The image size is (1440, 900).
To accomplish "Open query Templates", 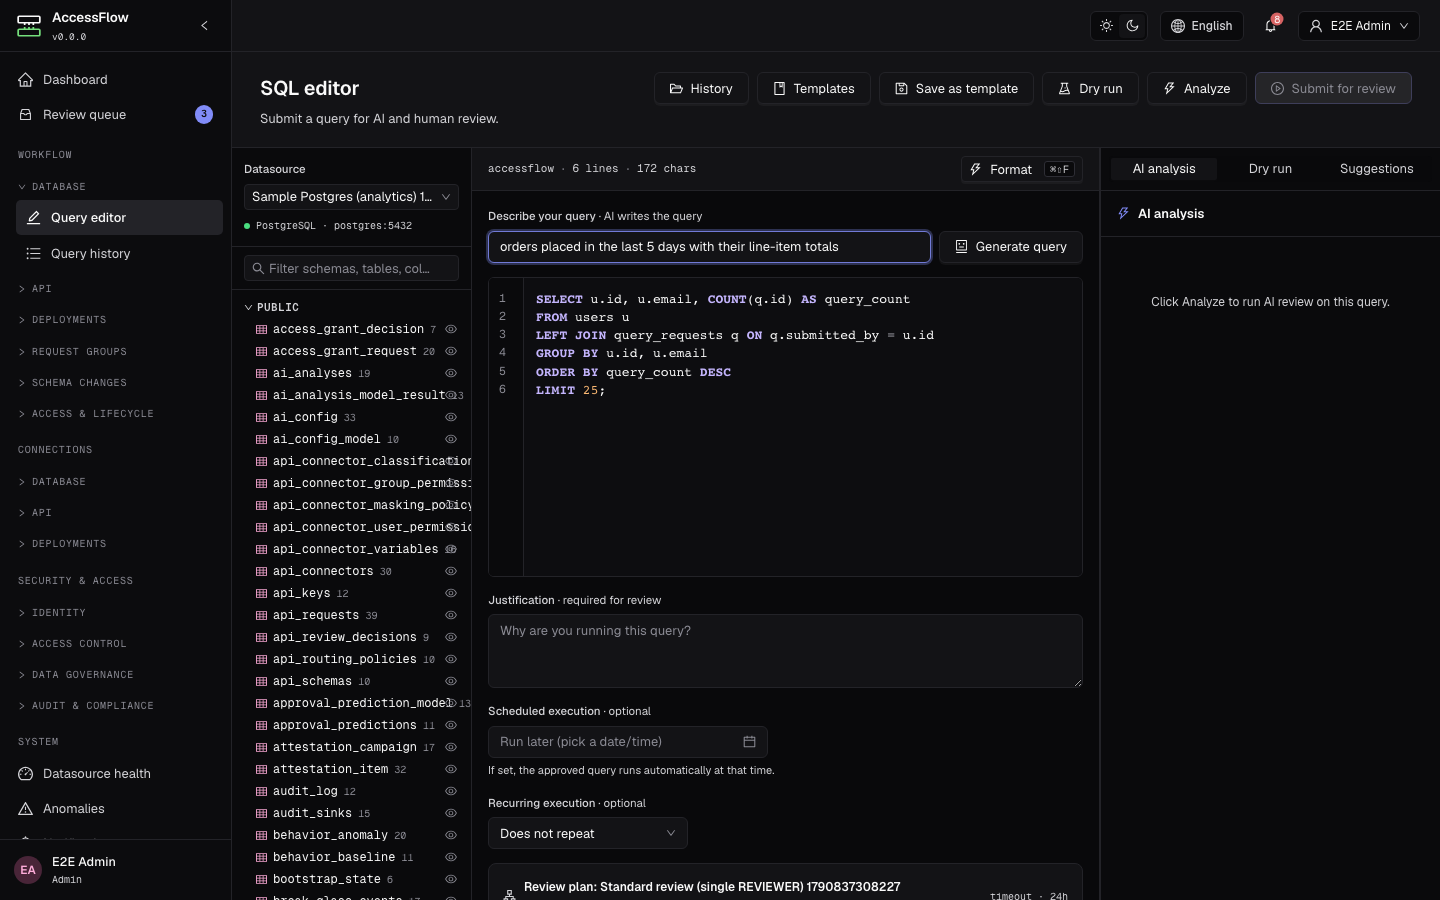I will click(813, 88).
